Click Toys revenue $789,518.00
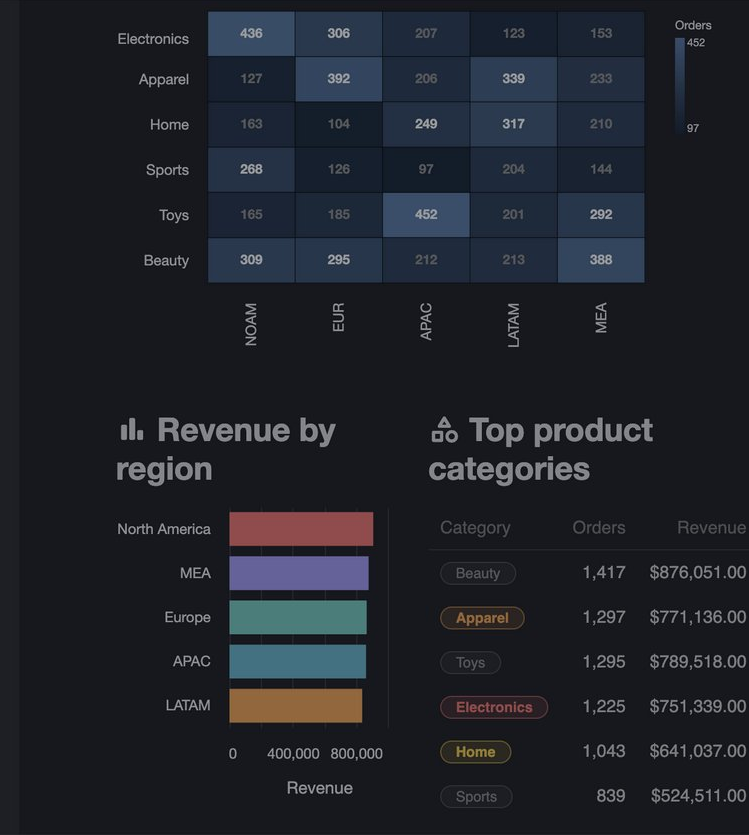The image size is (749, 835). pyautogui.click(x=697, y=662)
